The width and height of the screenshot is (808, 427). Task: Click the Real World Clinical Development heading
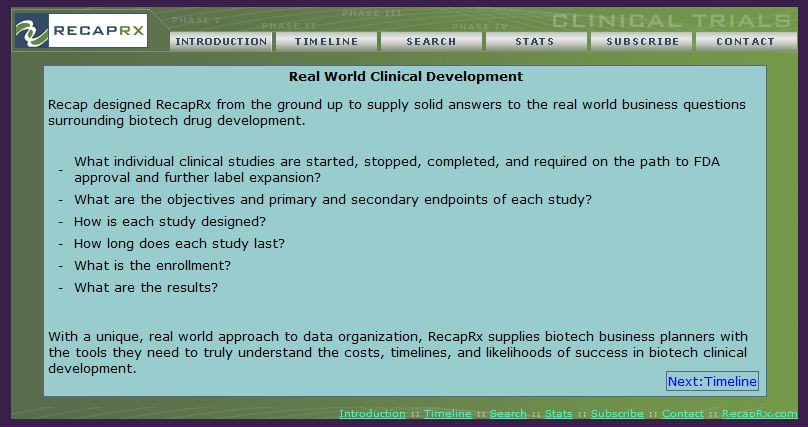pos(405,76)
